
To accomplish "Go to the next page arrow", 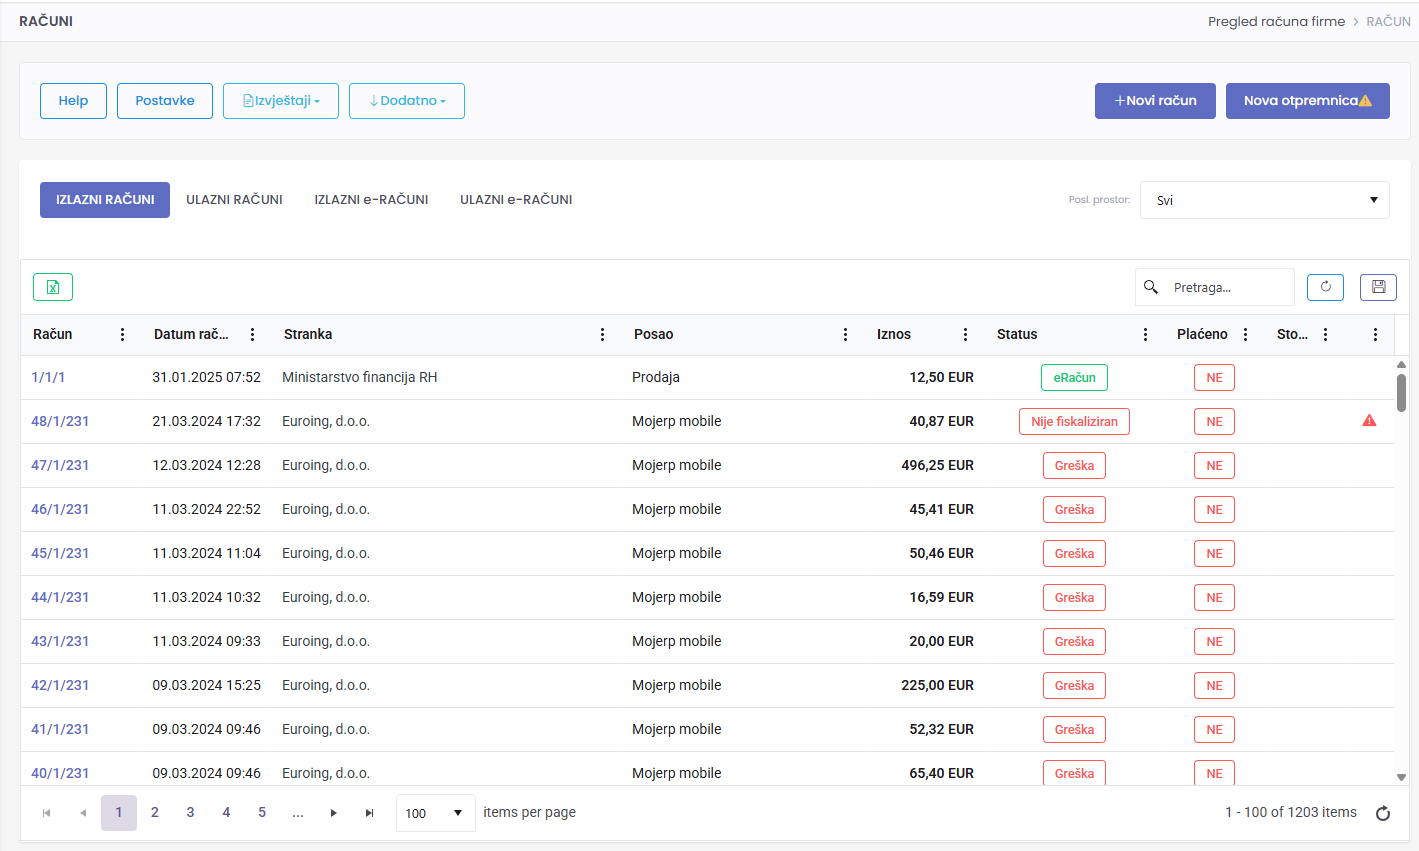I will pos(334,813).
